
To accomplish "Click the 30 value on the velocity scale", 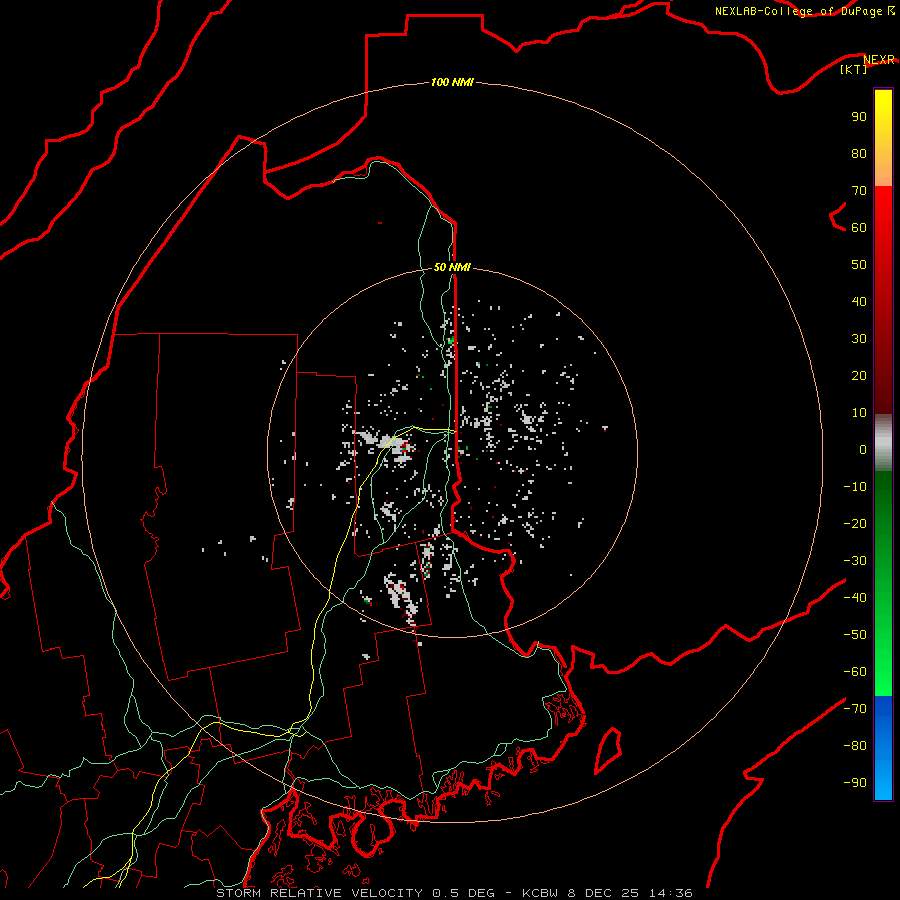I will point(859,339).
